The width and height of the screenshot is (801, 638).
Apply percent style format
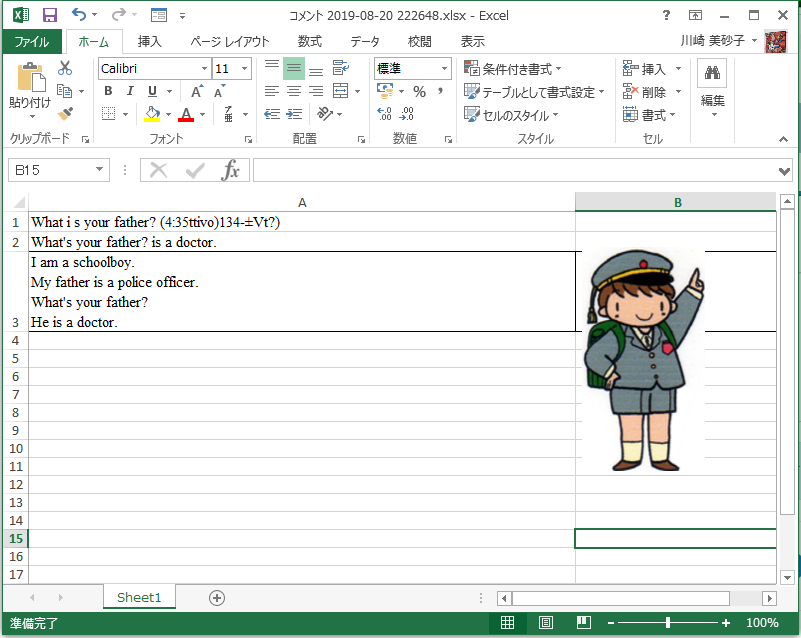coord(419,91)
